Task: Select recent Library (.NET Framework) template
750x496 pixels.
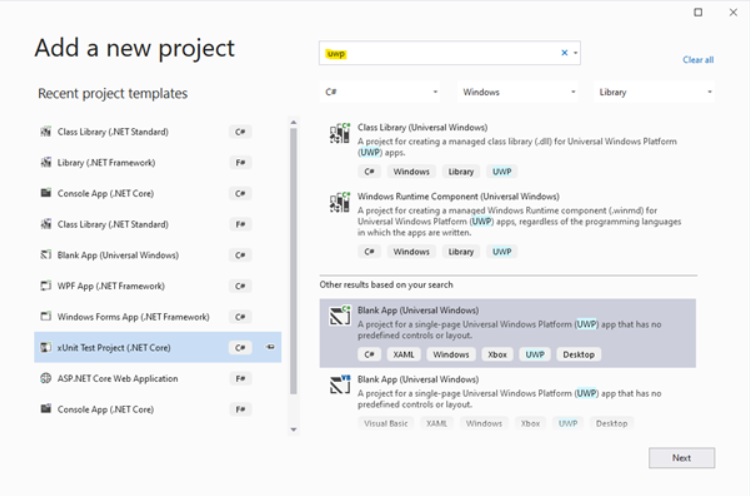Action: (x=157, y=163)
